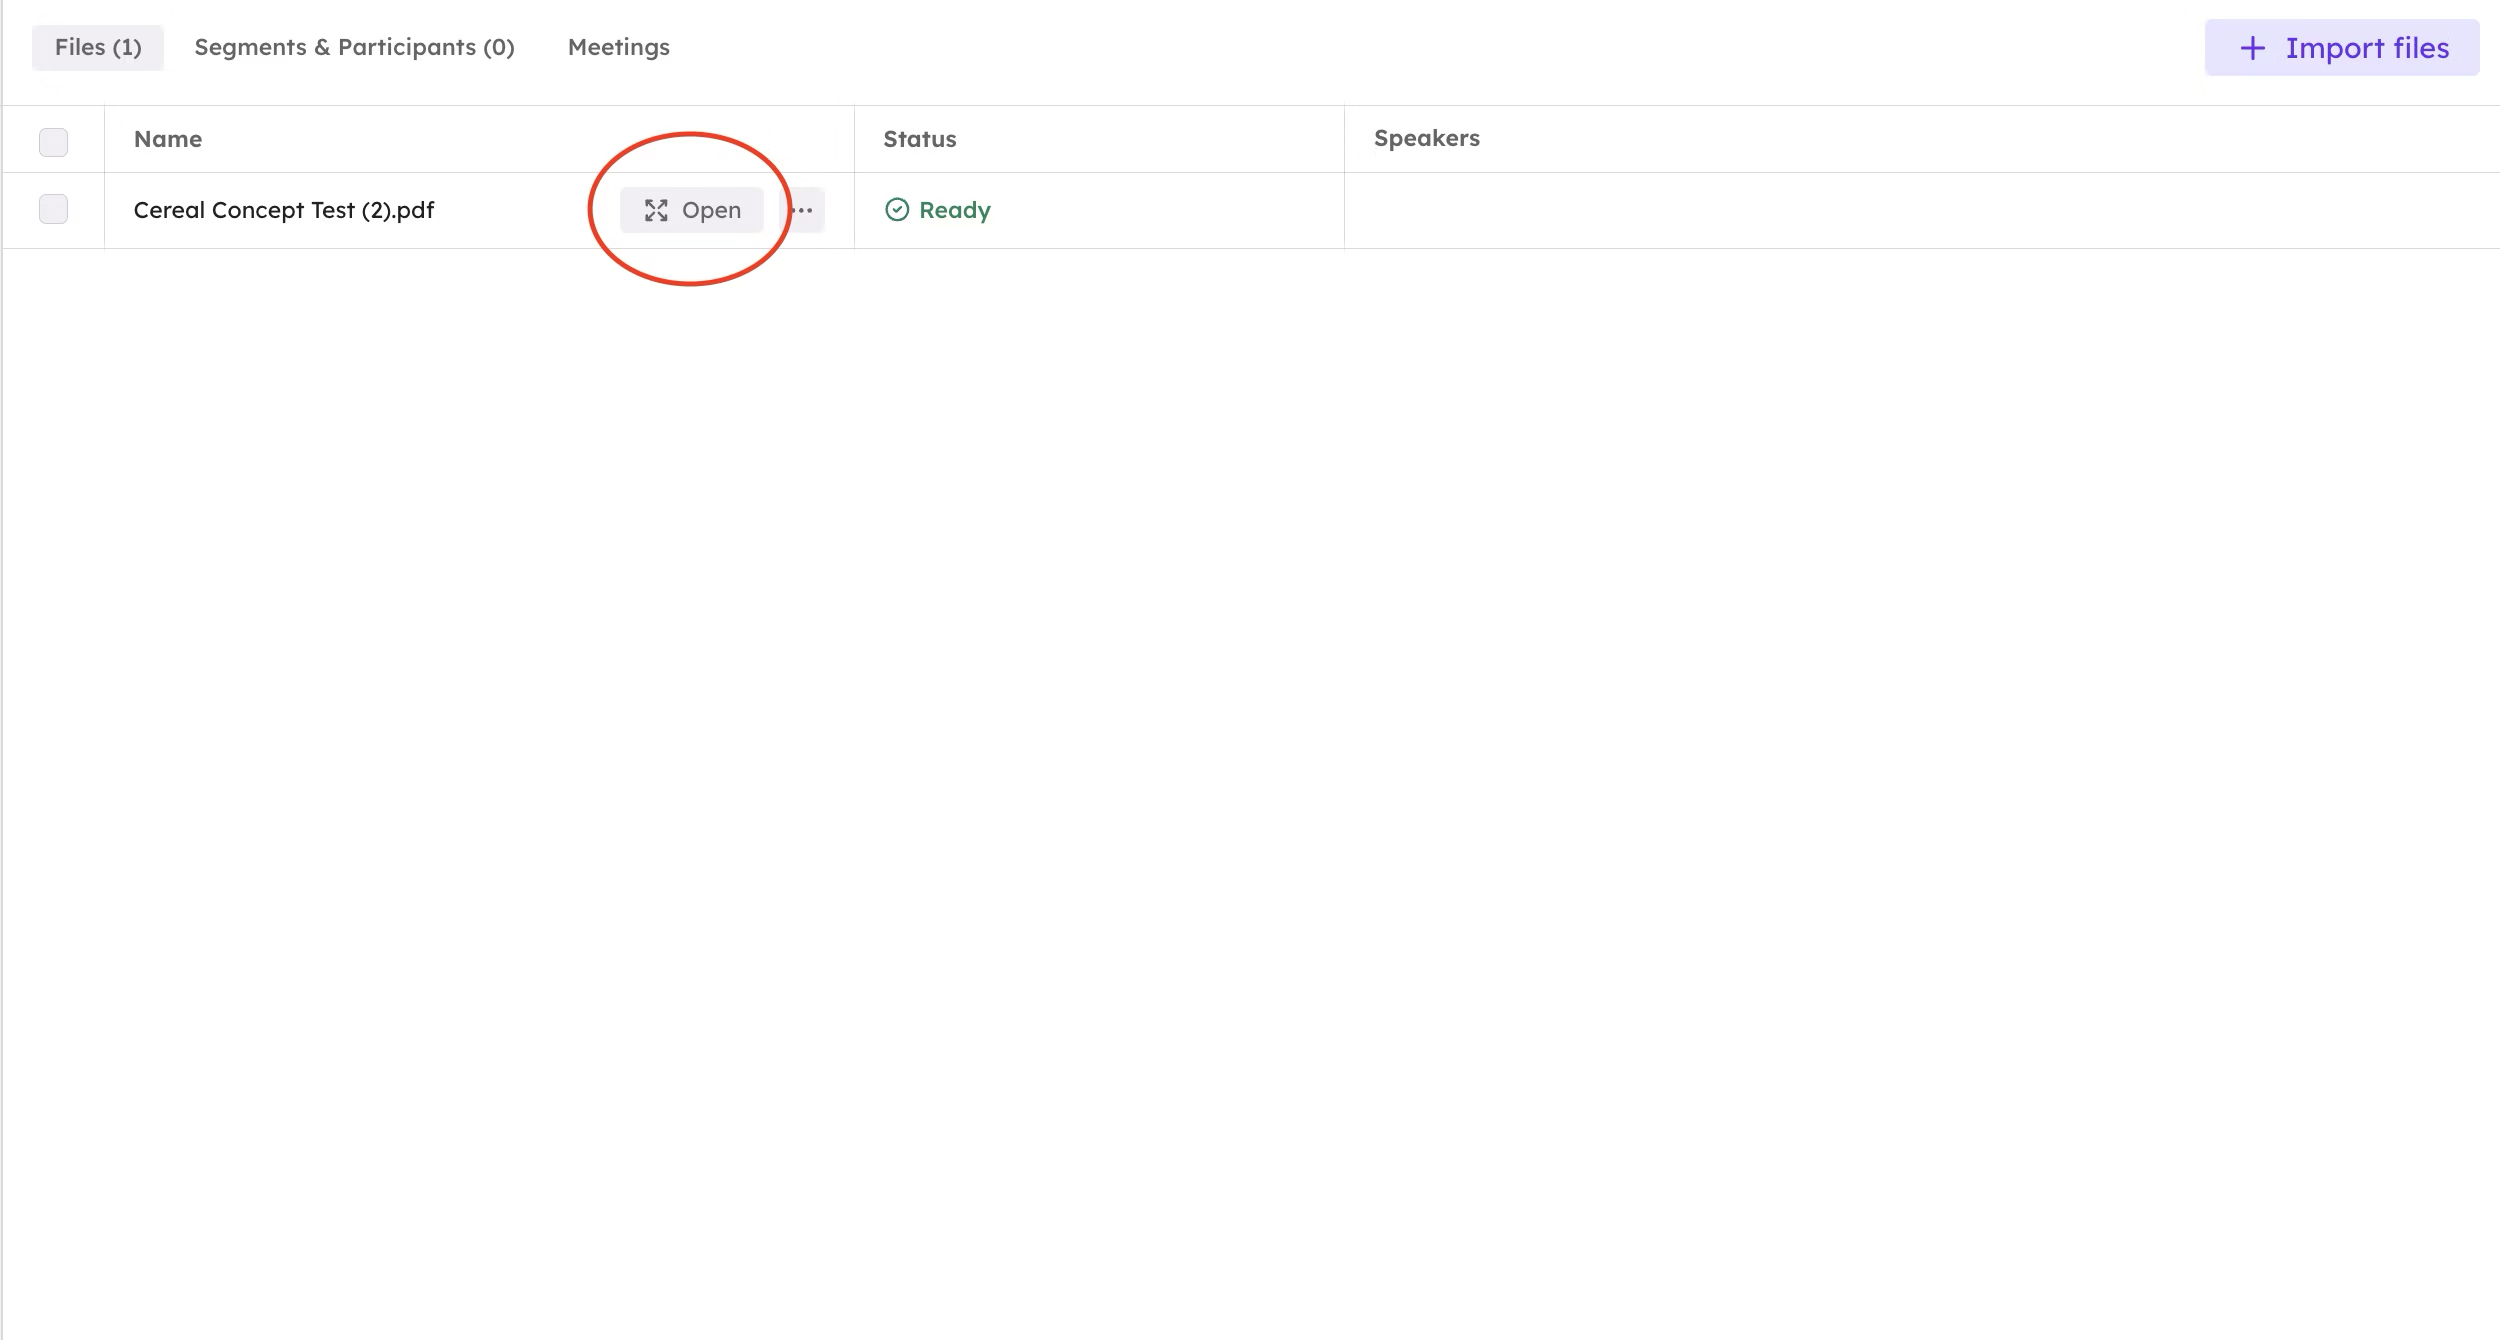Click the expand-arrows icon on Open button
This screenshot has width=2500, height=1340.
click(656, 210)
